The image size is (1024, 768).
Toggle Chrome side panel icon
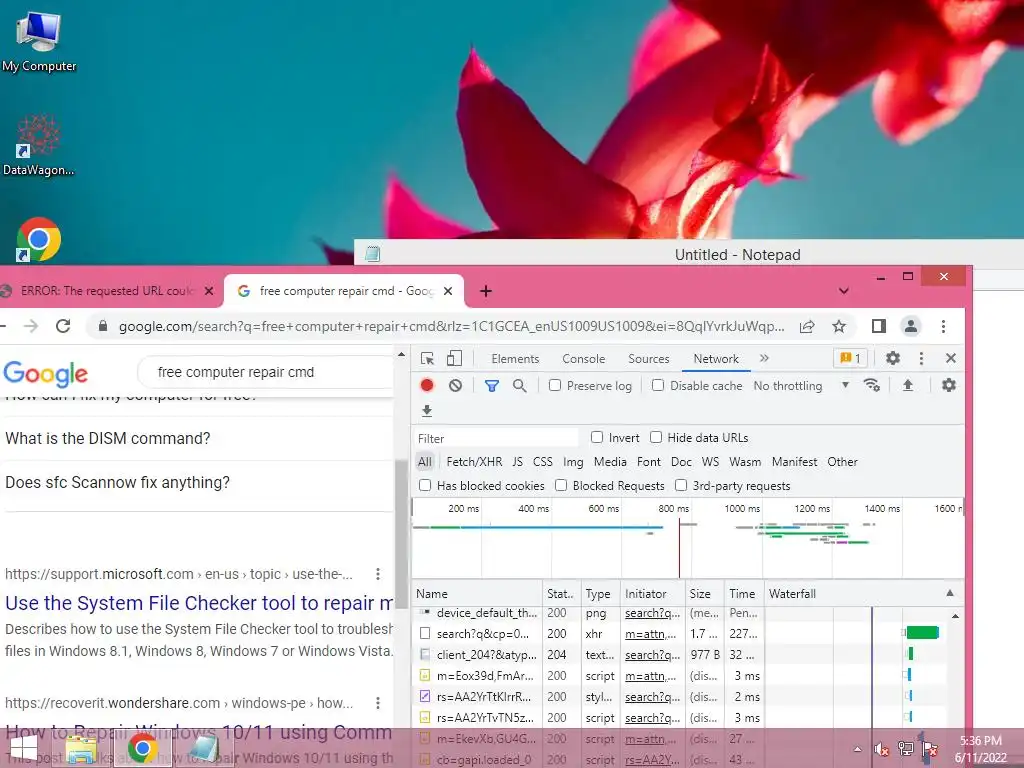pos(879,326)
